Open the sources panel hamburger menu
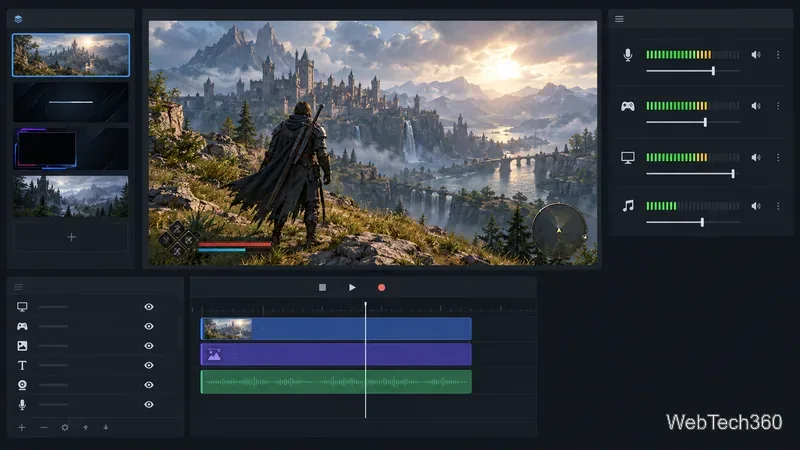The image size is (800, 450). (x=18, y=287)
